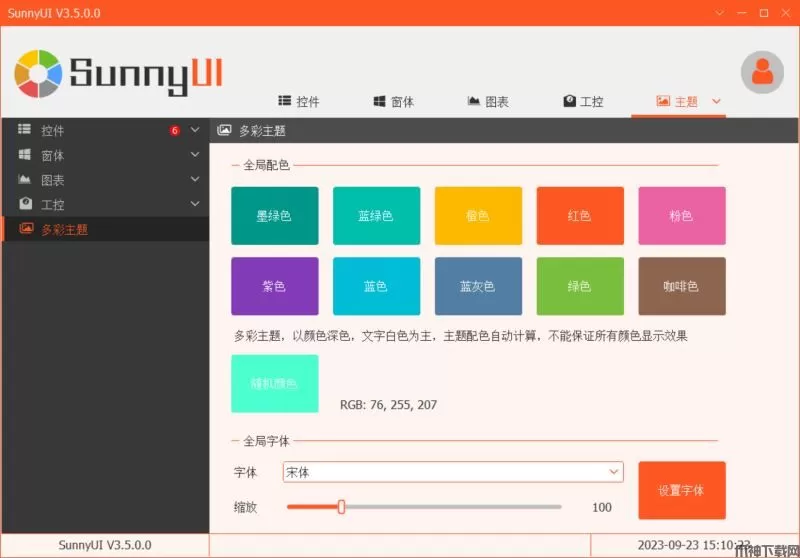Click the 设置字体 button
Image resolution: width=800 pixels, height=558 pixels.
(x=681, y=490)
